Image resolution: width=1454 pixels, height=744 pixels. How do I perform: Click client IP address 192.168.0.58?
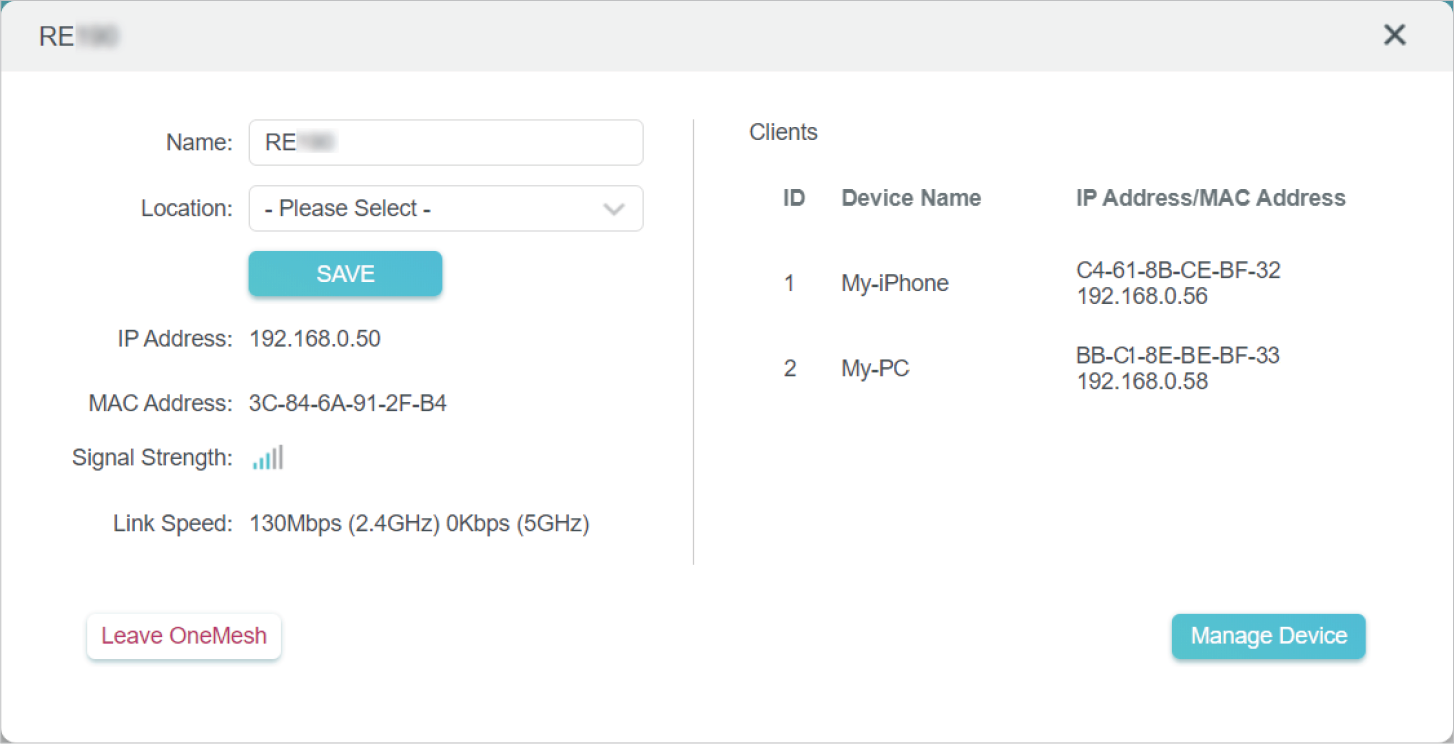point(1141,382)
